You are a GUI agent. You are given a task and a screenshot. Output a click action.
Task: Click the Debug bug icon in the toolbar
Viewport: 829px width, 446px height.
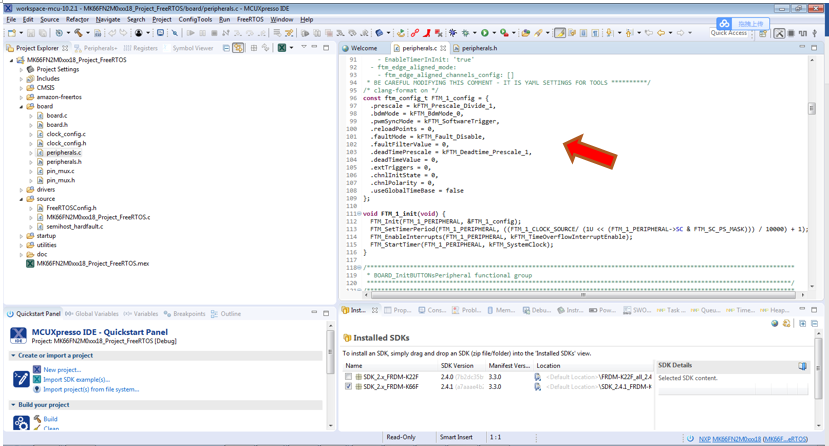click(x=452, y=33)
